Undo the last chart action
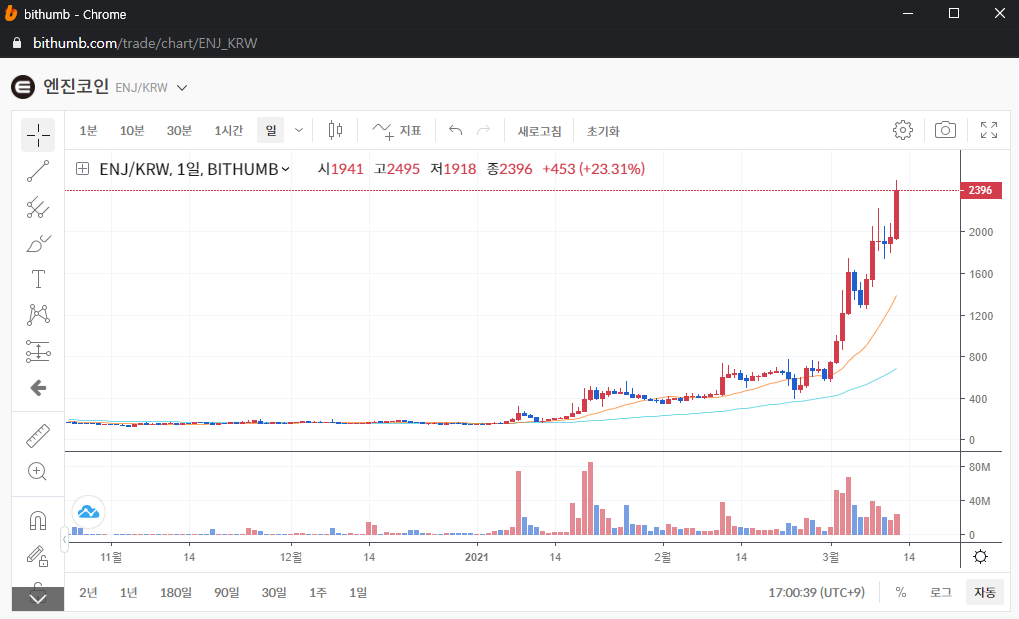 point(456,131)
